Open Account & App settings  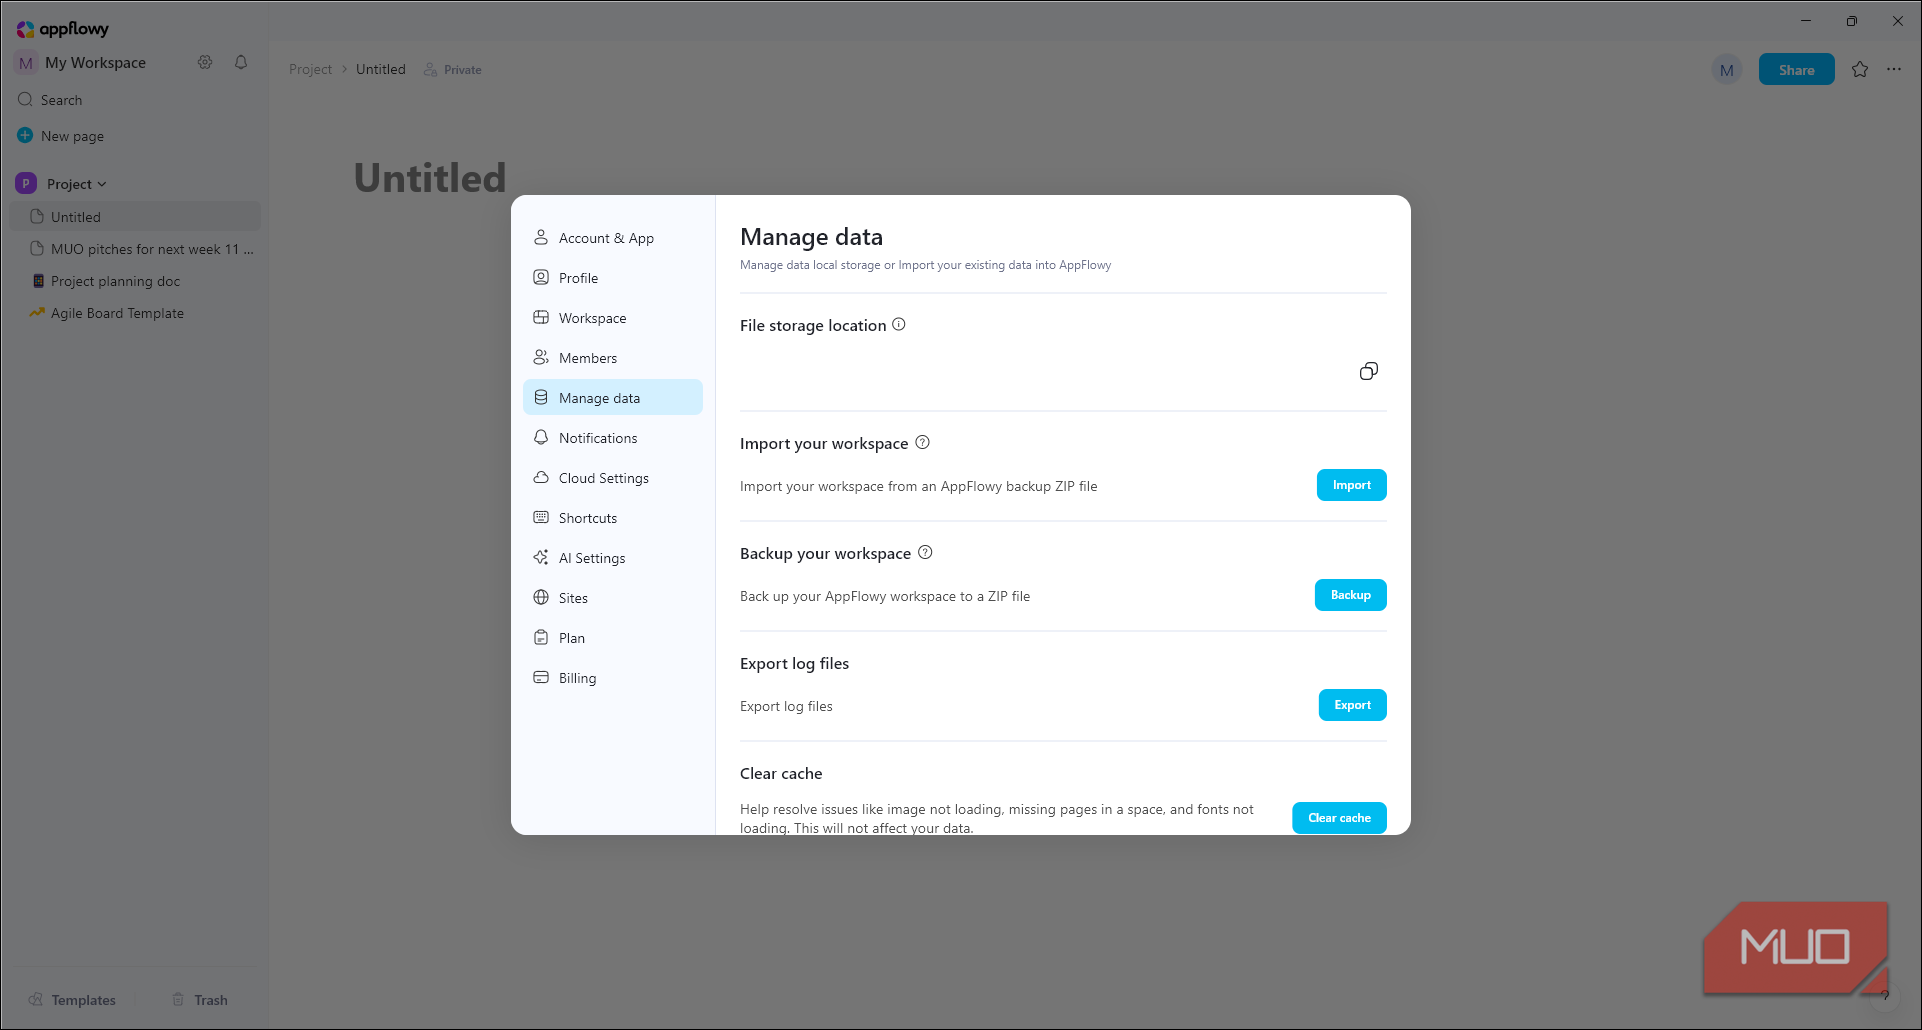(x=613, y=238)
